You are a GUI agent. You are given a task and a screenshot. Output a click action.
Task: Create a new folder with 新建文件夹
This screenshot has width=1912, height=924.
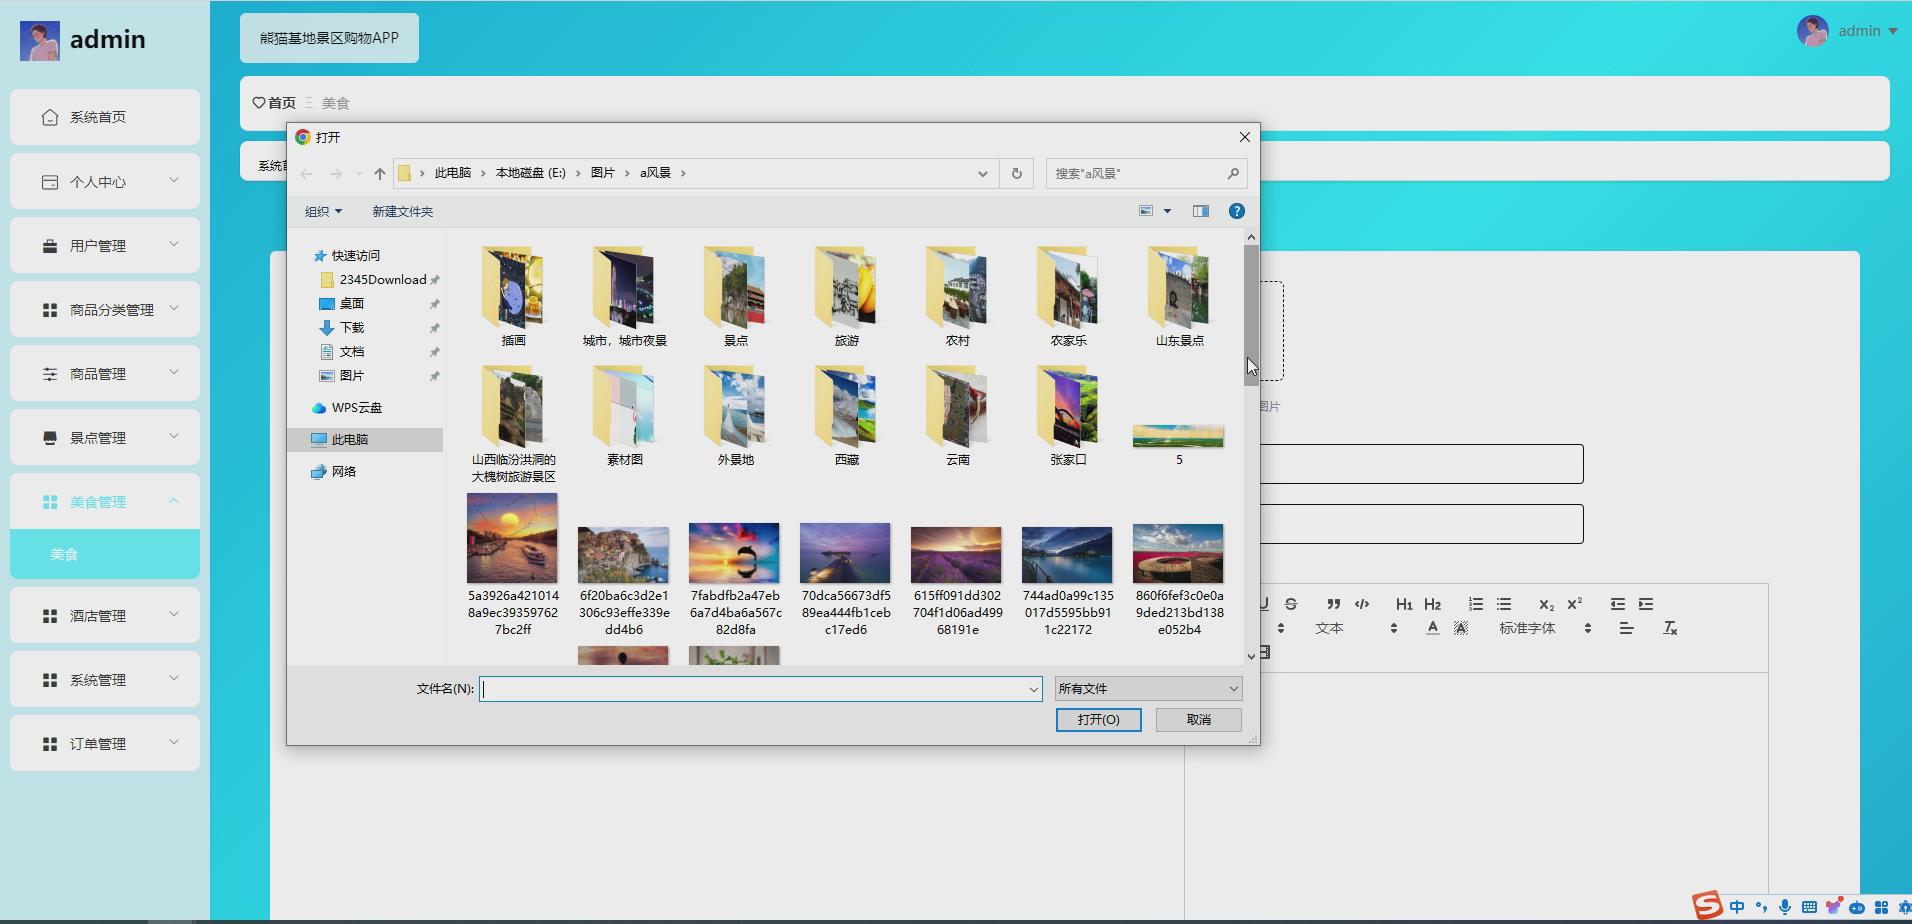(x=402, y=211)
